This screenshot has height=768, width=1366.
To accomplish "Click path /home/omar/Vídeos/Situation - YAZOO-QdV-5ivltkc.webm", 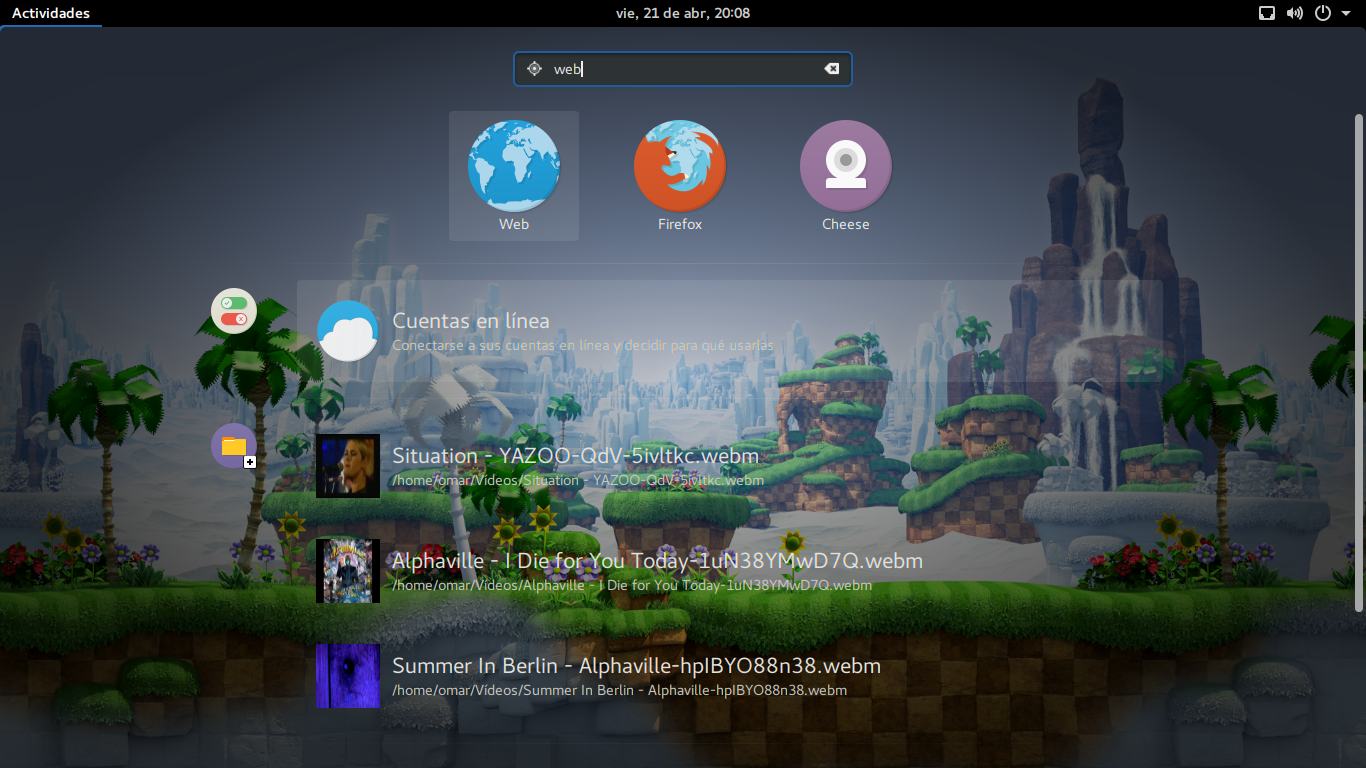I will click(x=578, y=480).
